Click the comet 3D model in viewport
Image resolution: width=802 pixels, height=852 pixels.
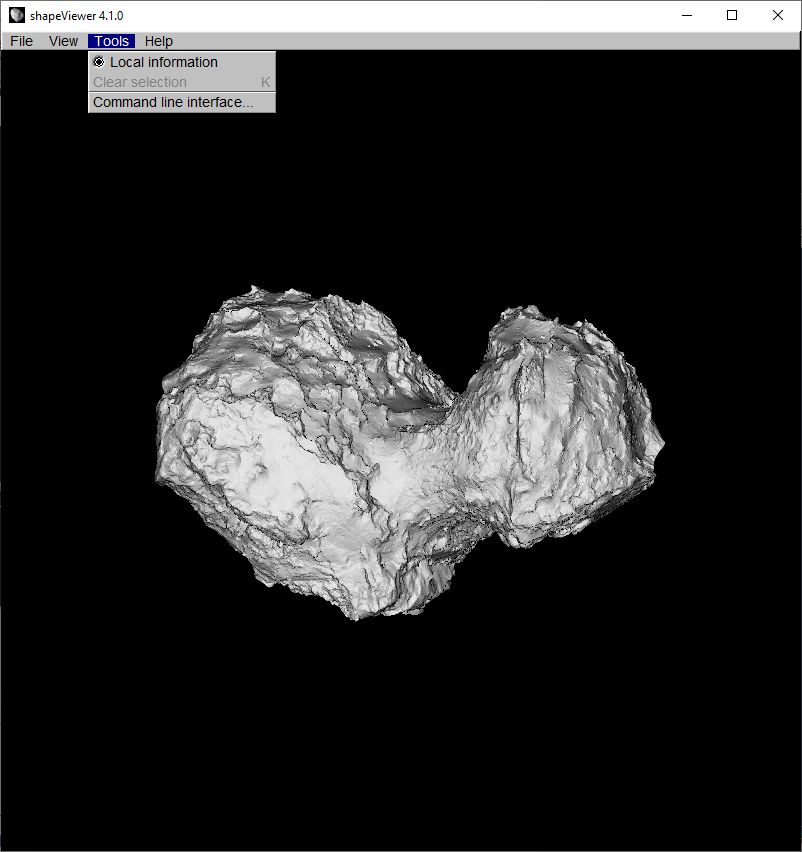[408, 451]
